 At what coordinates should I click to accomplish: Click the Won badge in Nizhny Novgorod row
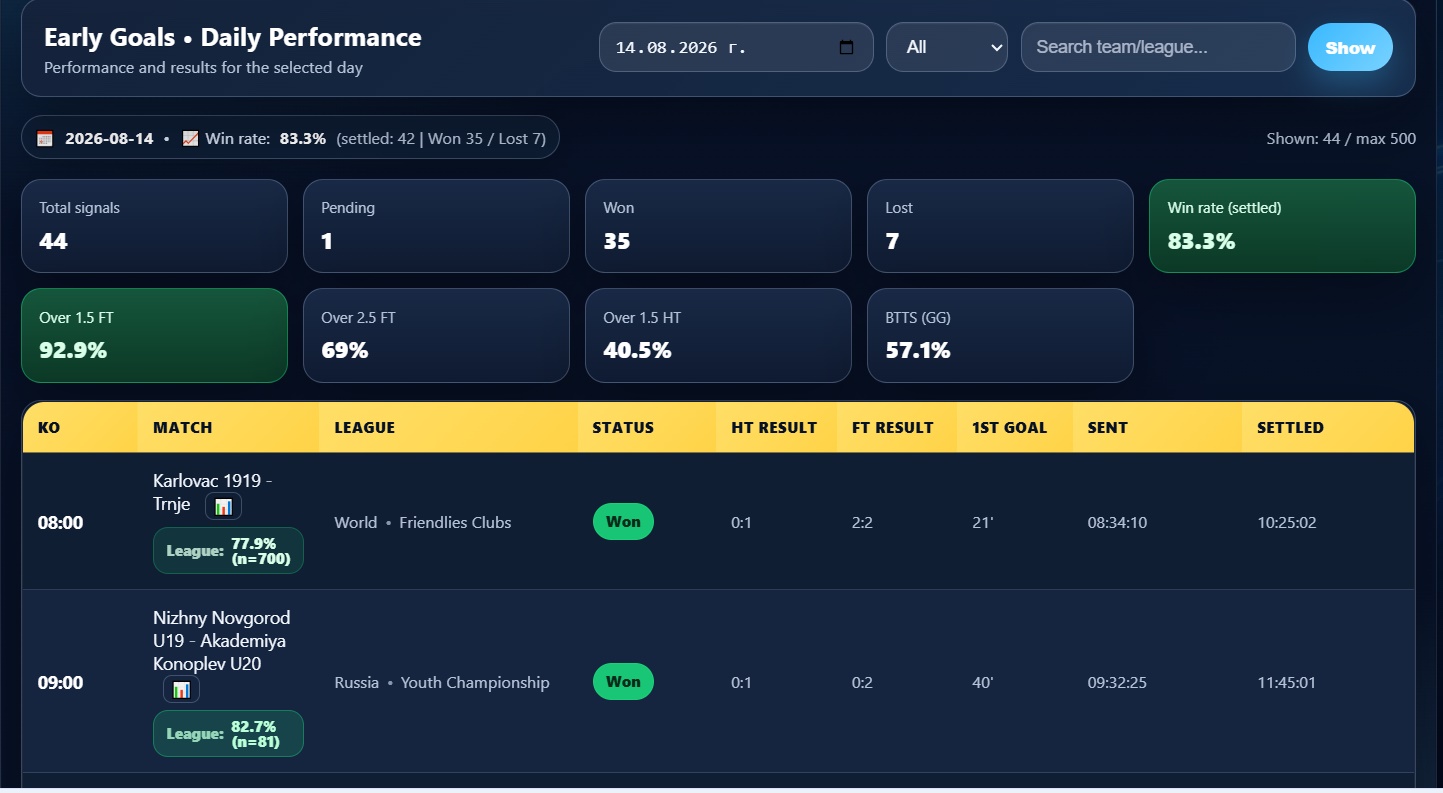pos(623,681)
